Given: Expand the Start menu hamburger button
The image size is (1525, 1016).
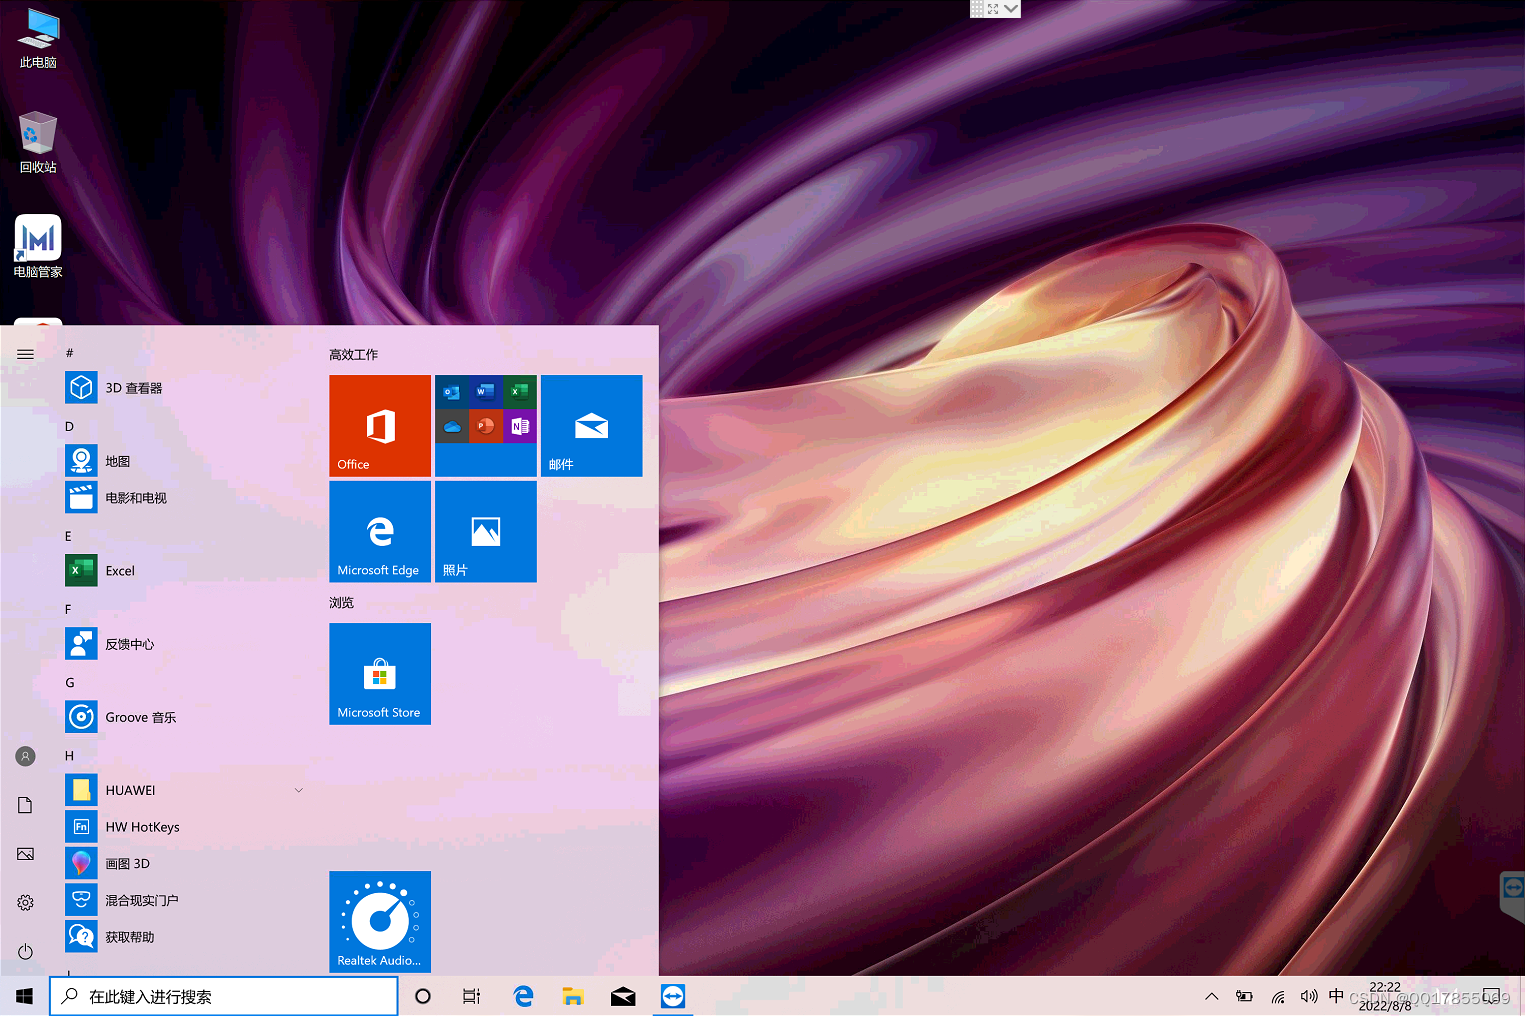Looking at the screenshot, I should tap(25, 354).
